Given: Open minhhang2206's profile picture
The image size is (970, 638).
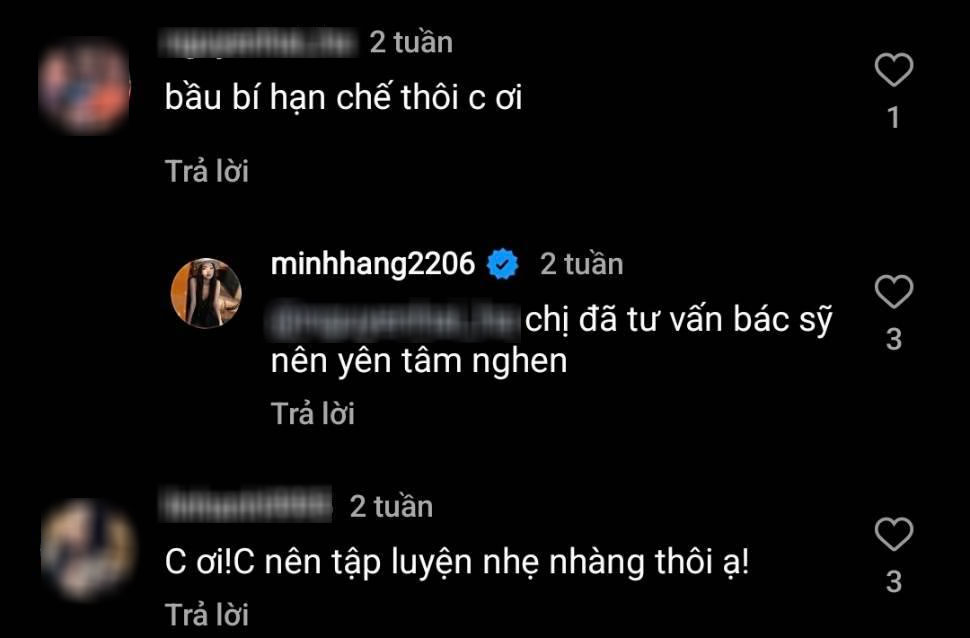Looking at the screenshot, I should pyautogui.click(x=206, y=293).
